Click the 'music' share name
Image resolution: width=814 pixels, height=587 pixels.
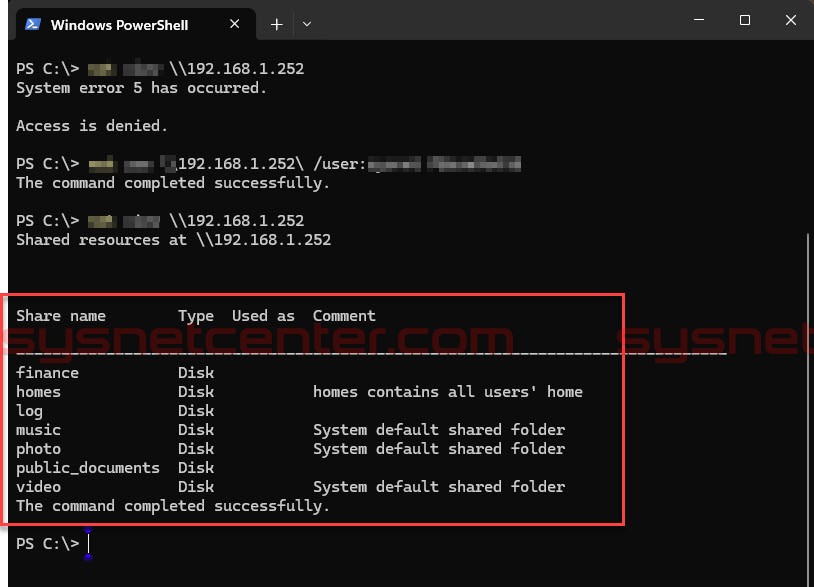tap(38, 430)
